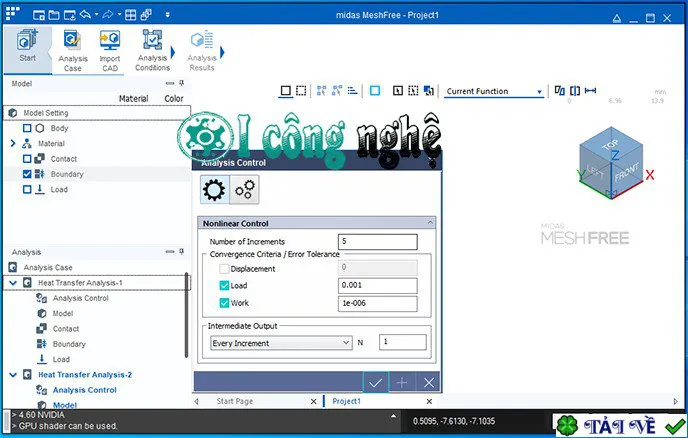Image resolution: width=688 pixels, height=438 pixels.
Task: Collapse the Heat Transfer Analysis-1 node
Action: (13, 283)
